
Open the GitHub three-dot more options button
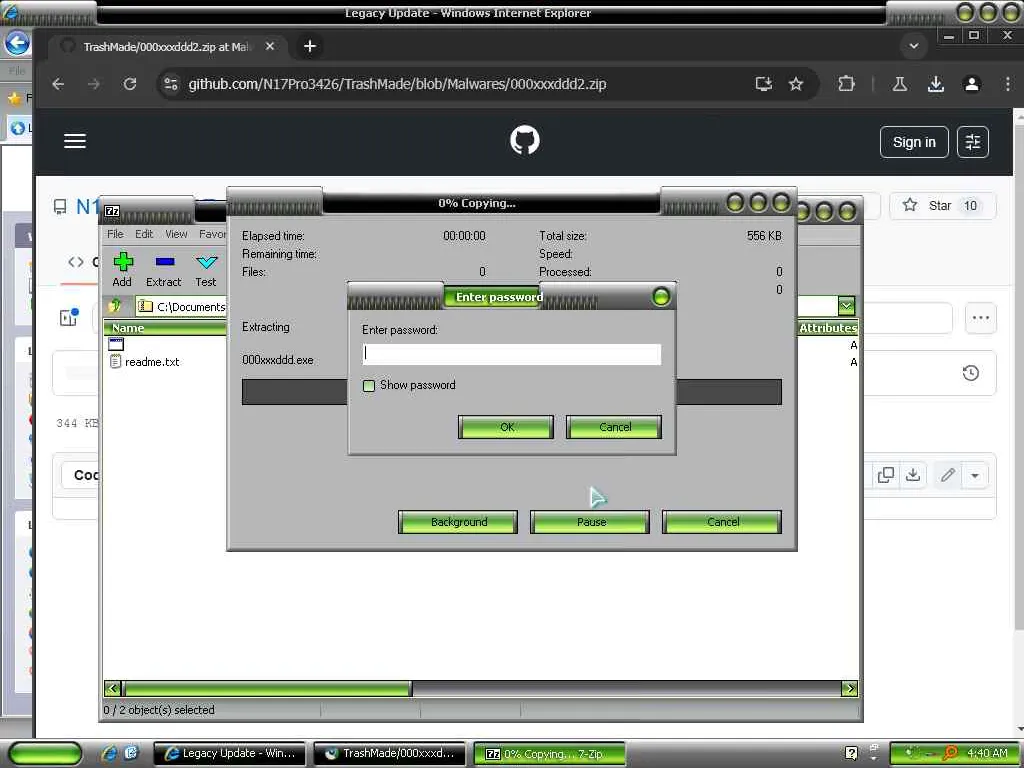point(981,318)
